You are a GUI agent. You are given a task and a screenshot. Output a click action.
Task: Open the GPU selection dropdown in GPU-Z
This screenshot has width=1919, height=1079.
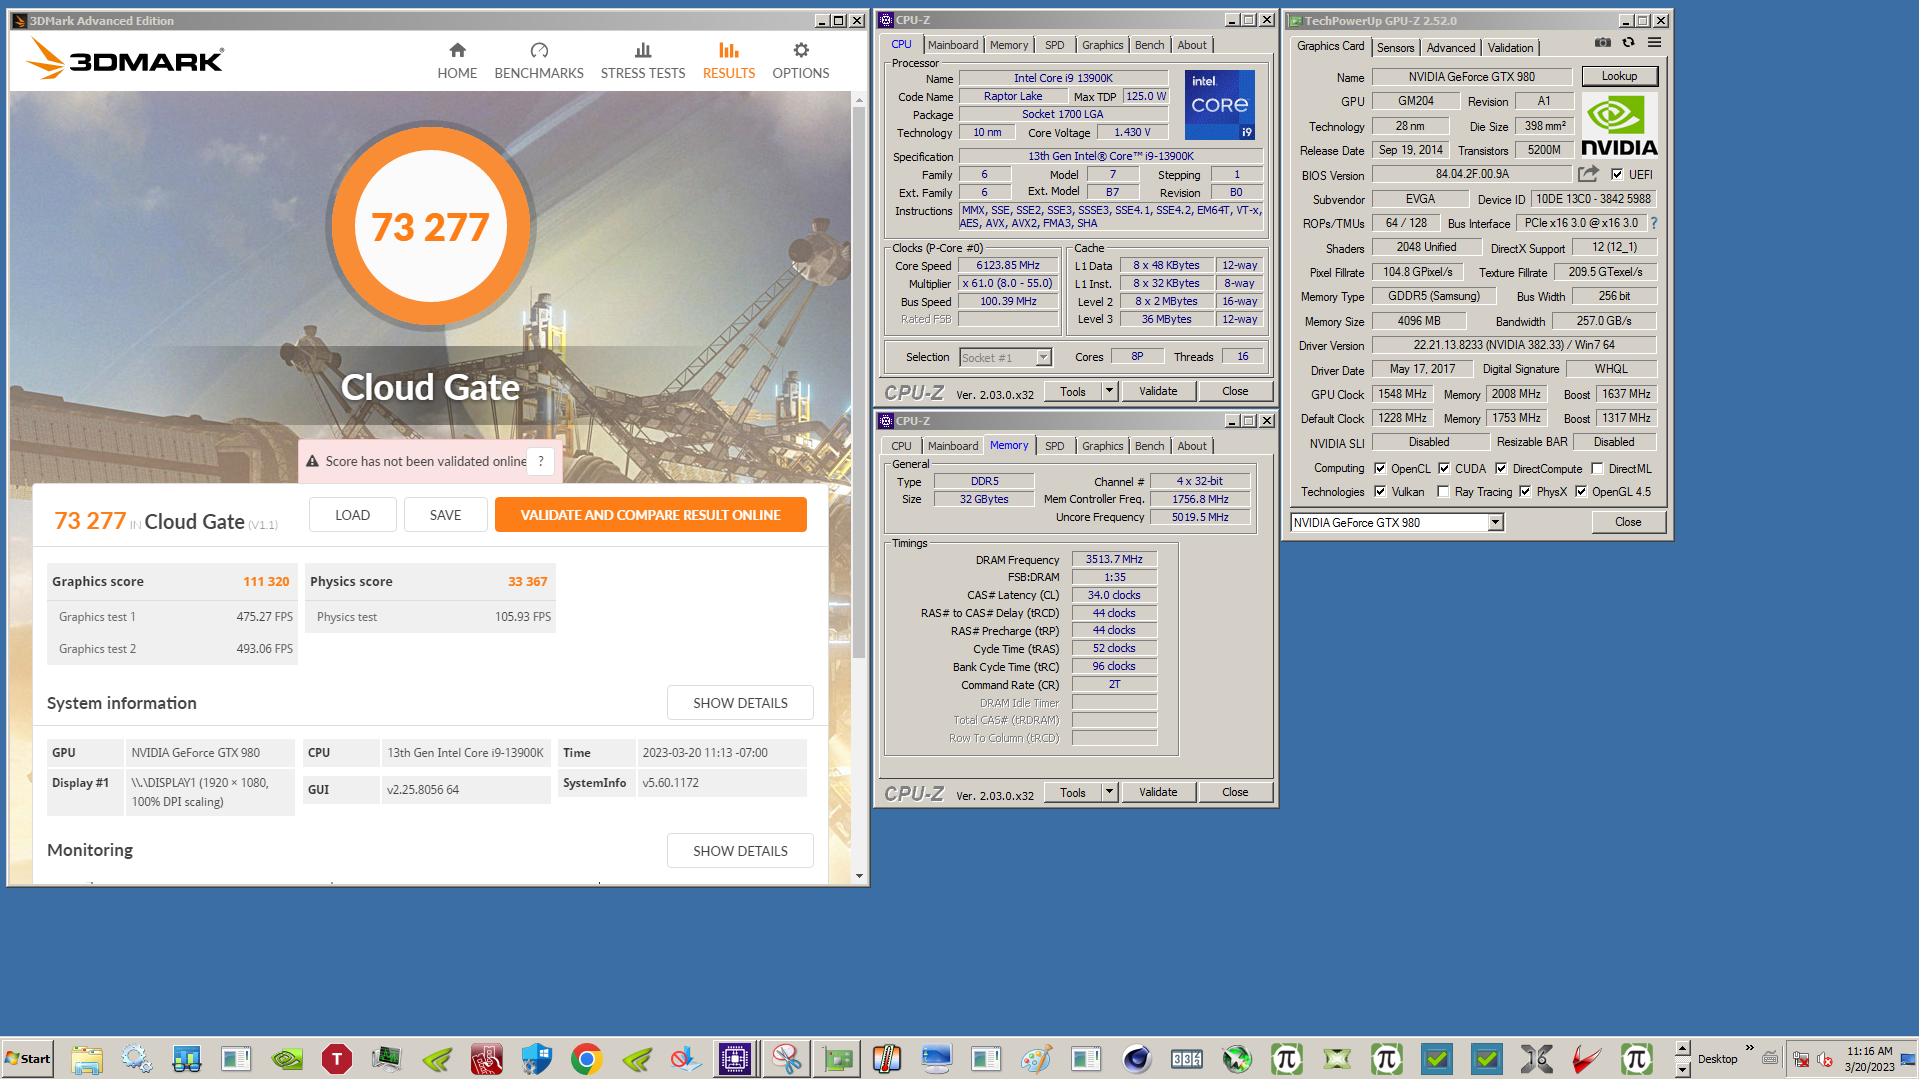point(1495,522)
